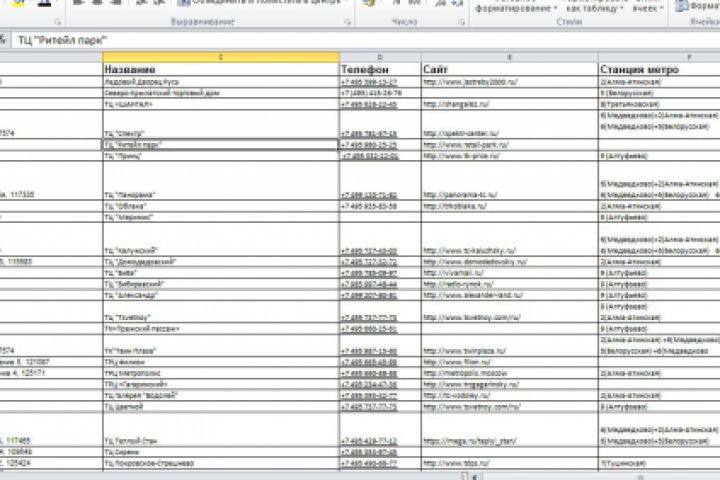Select the ТЦ "Tsvetnoy" name cell
720x480 pixels.
221,312
